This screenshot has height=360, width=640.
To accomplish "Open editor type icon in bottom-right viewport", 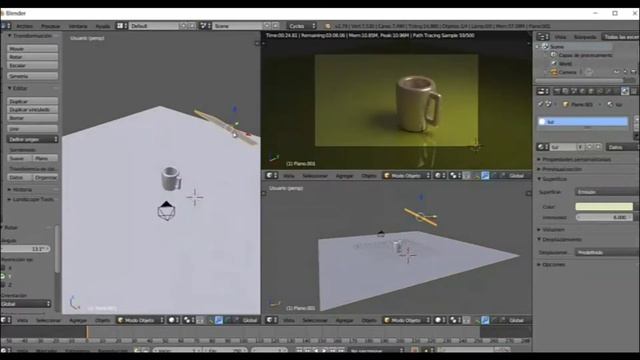I will pyautogui.click(x=271, y=320).
